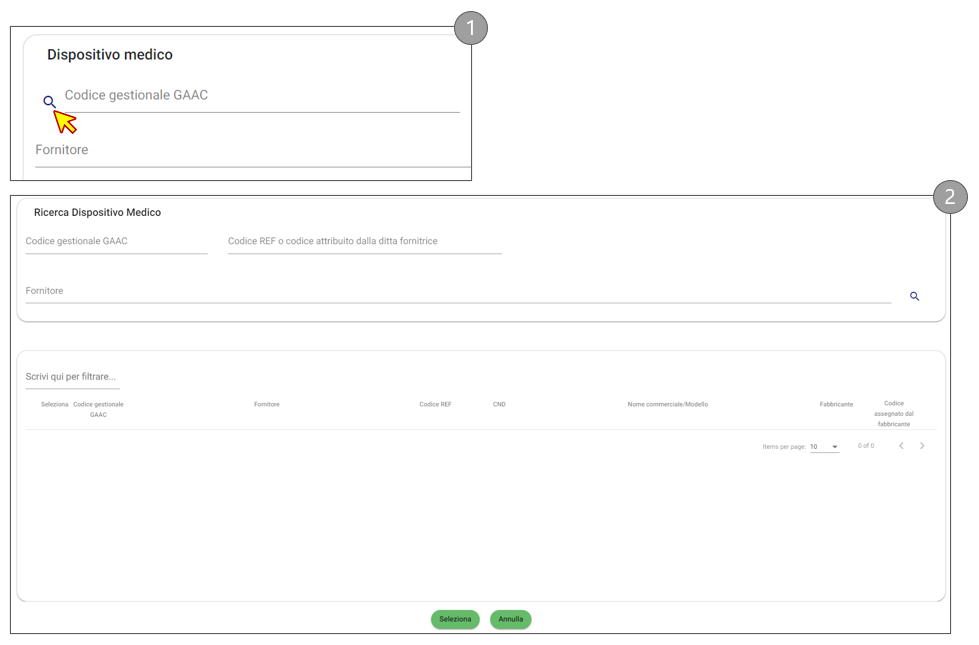Click the 'Scrivi qui per filtrare' filter box
The image size is (979, 645).
pyautogui.click(x=72, y=377)
